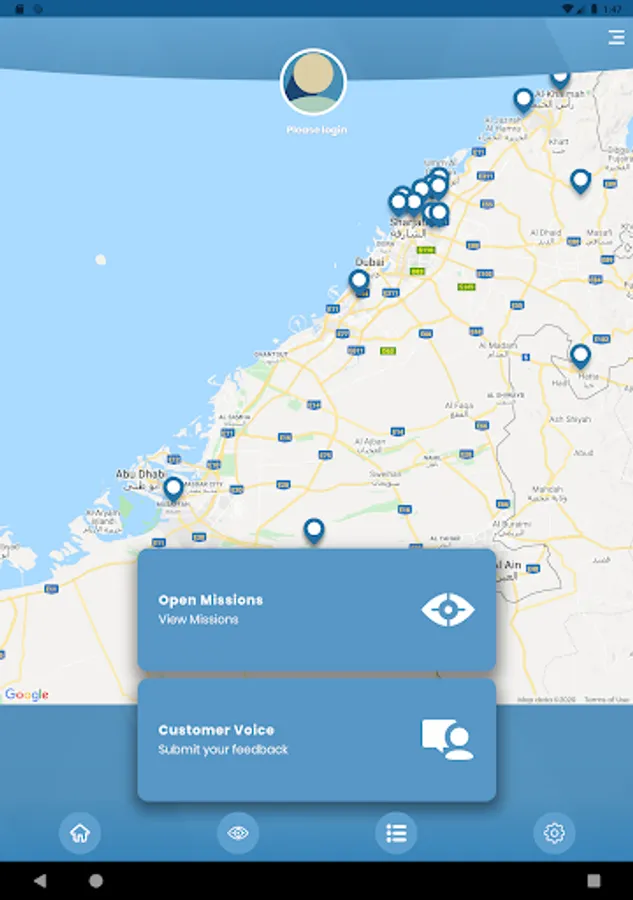The image size is (633, 900).
Task: Tap the Android home circle button
Action: click(96, 880)
